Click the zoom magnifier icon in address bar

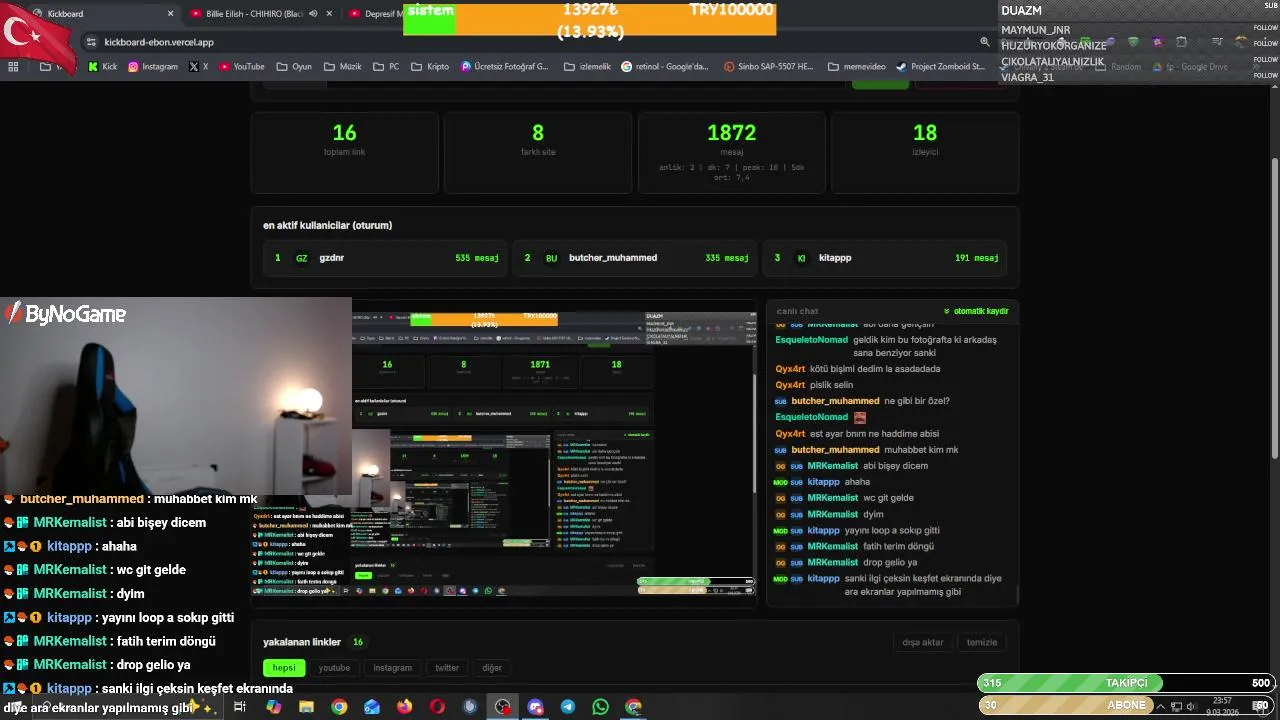tap(984, 42)
